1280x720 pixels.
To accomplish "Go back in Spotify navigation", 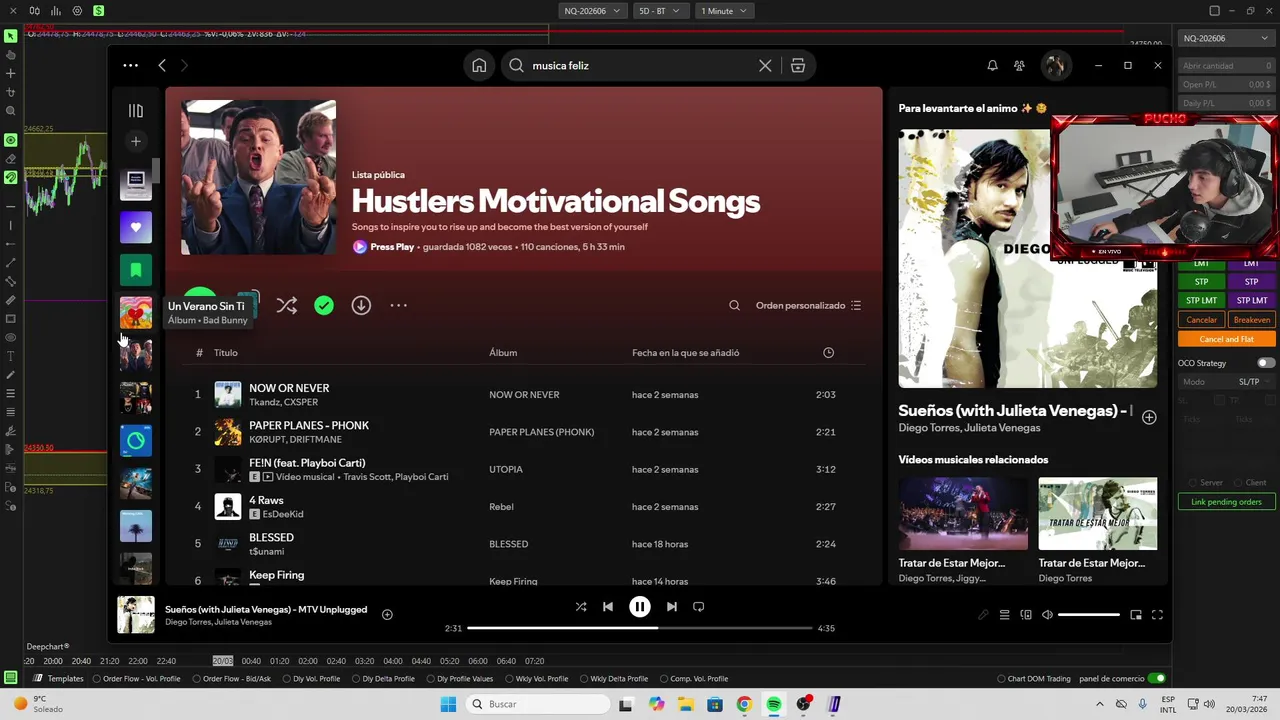I will 162,65.
